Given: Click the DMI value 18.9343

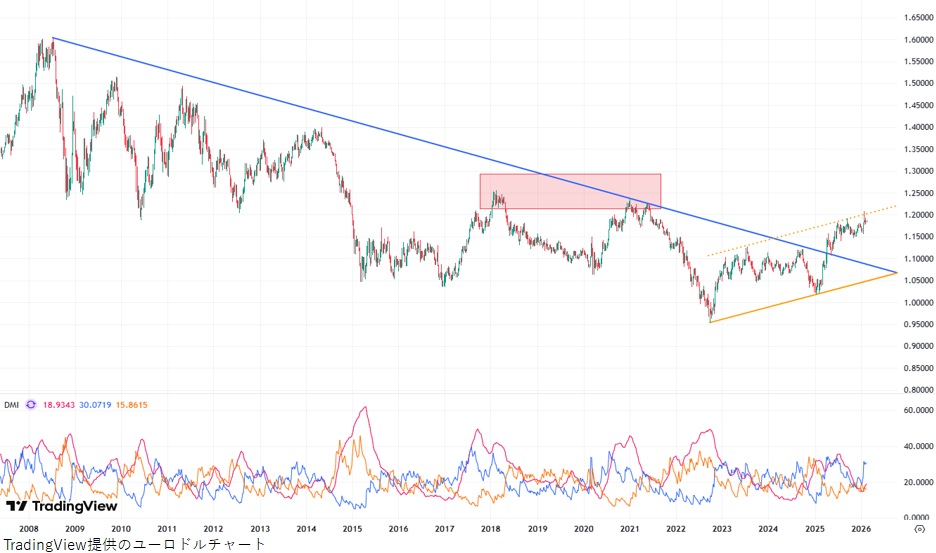Looking at the screenshot, I should tap(60, 404).
